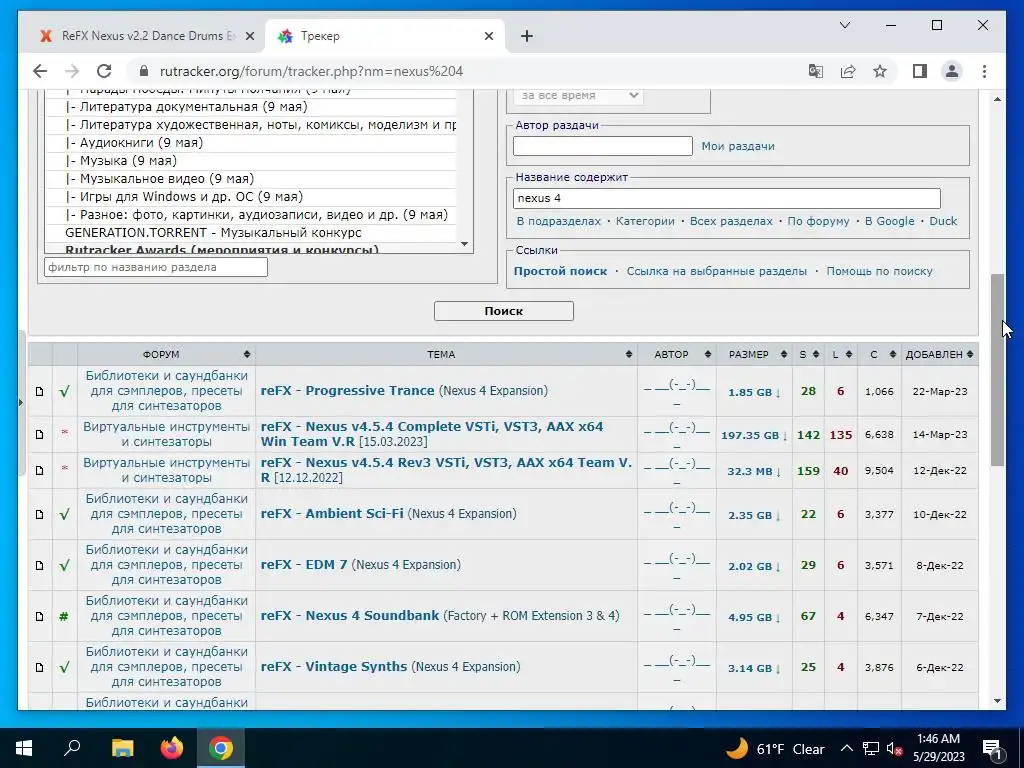Open the notification center icon

click(991, 748)
